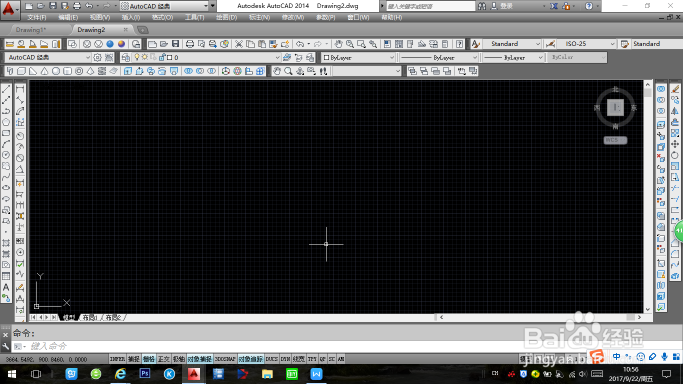
Task: Open the lineweight ByLayer dropdown
Action: pos(541,57)
